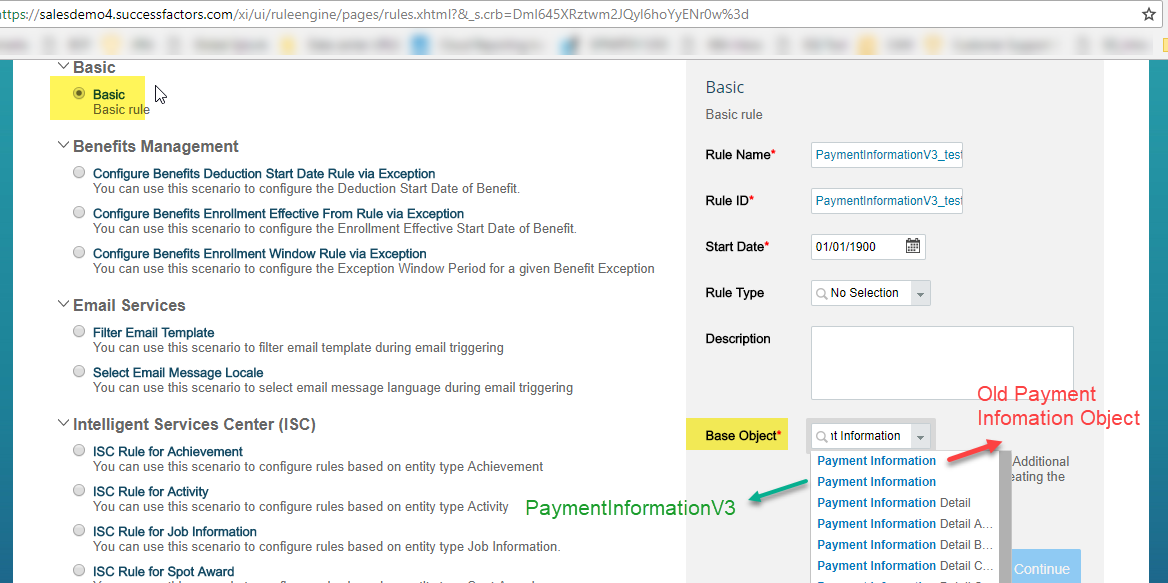Choose 'Payment Information Detail A...' from the list
This screenshot has height=583, width=1168.
905,523
